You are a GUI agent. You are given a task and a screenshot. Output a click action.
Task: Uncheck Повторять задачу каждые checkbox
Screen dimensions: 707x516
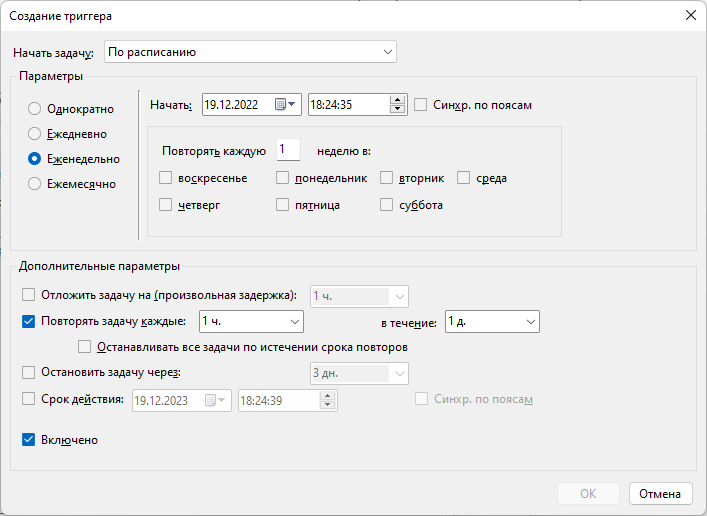coord(28,322)
